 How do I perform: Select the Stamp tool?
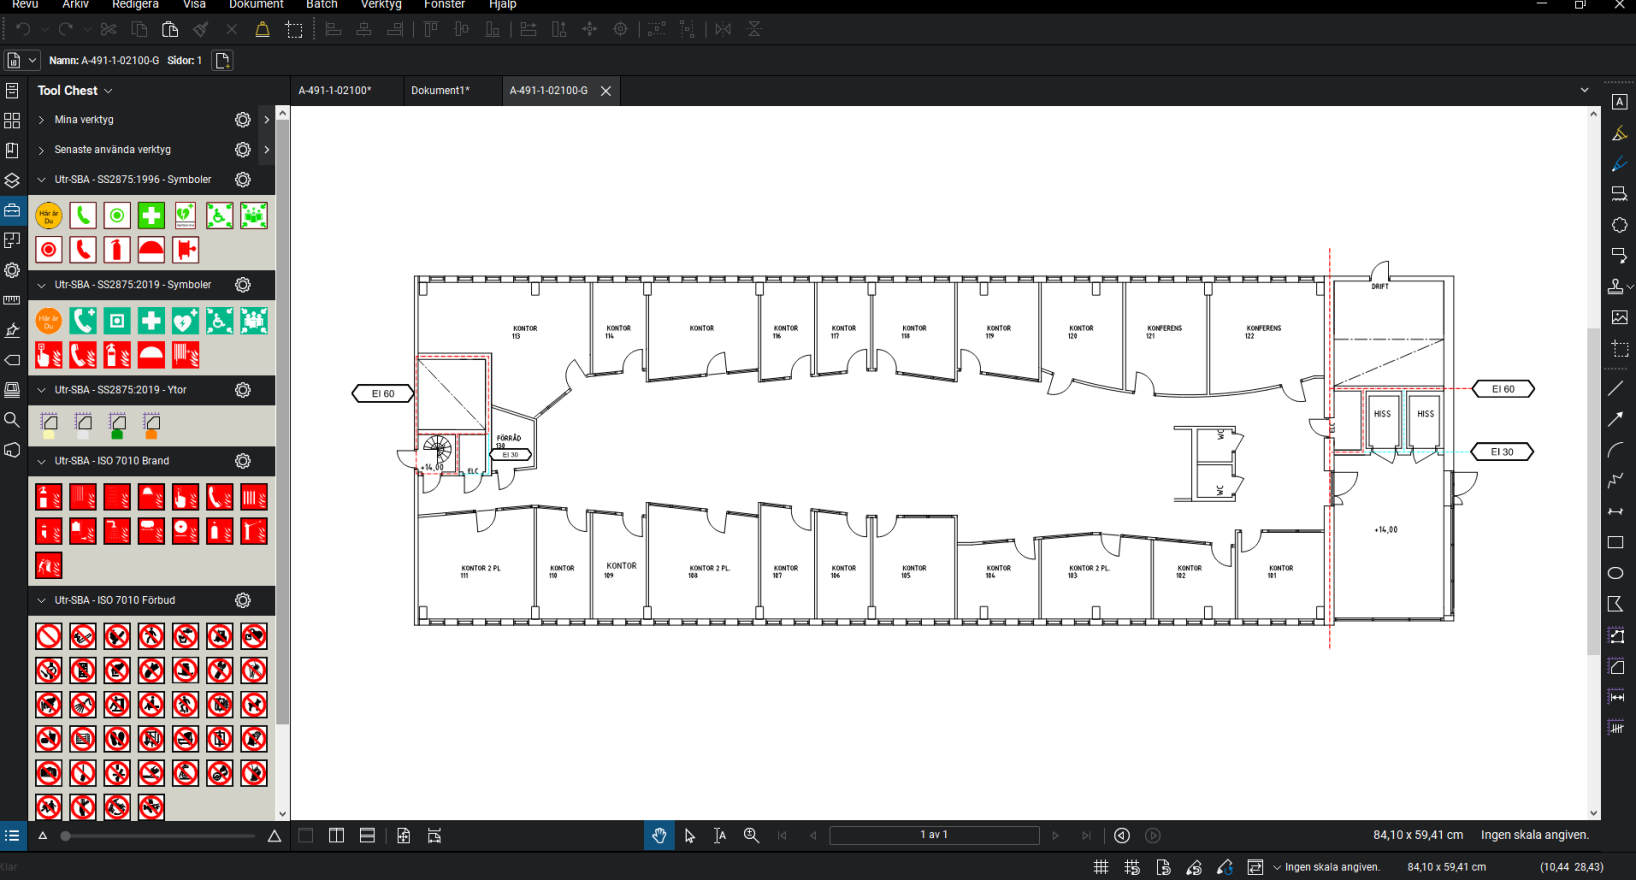point(1616,287)
